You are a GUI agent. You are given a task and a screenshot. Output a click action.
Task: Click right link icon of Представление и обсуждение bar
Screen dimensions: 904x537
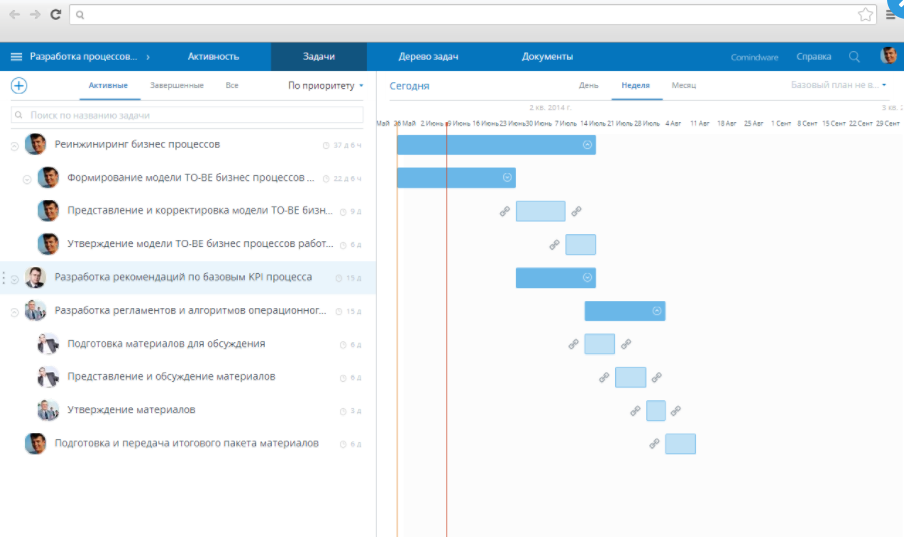(656, 378)
